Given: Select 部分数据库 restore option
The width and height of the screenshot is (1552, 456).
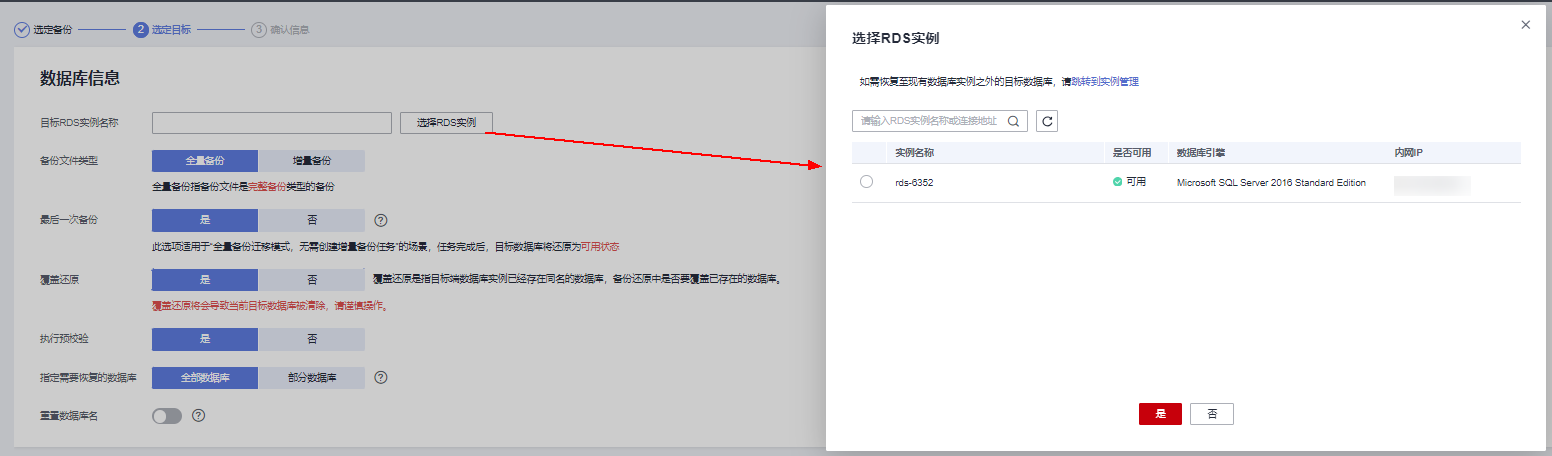Looking at the screenshot, I should 312,378.
